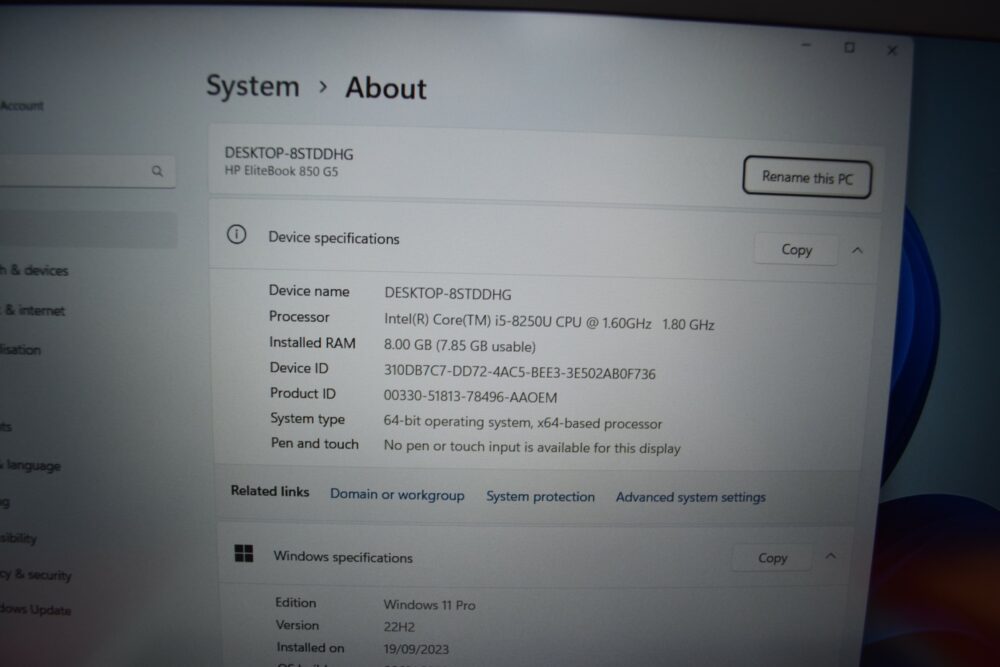Copy the Windows specifications

772,558
